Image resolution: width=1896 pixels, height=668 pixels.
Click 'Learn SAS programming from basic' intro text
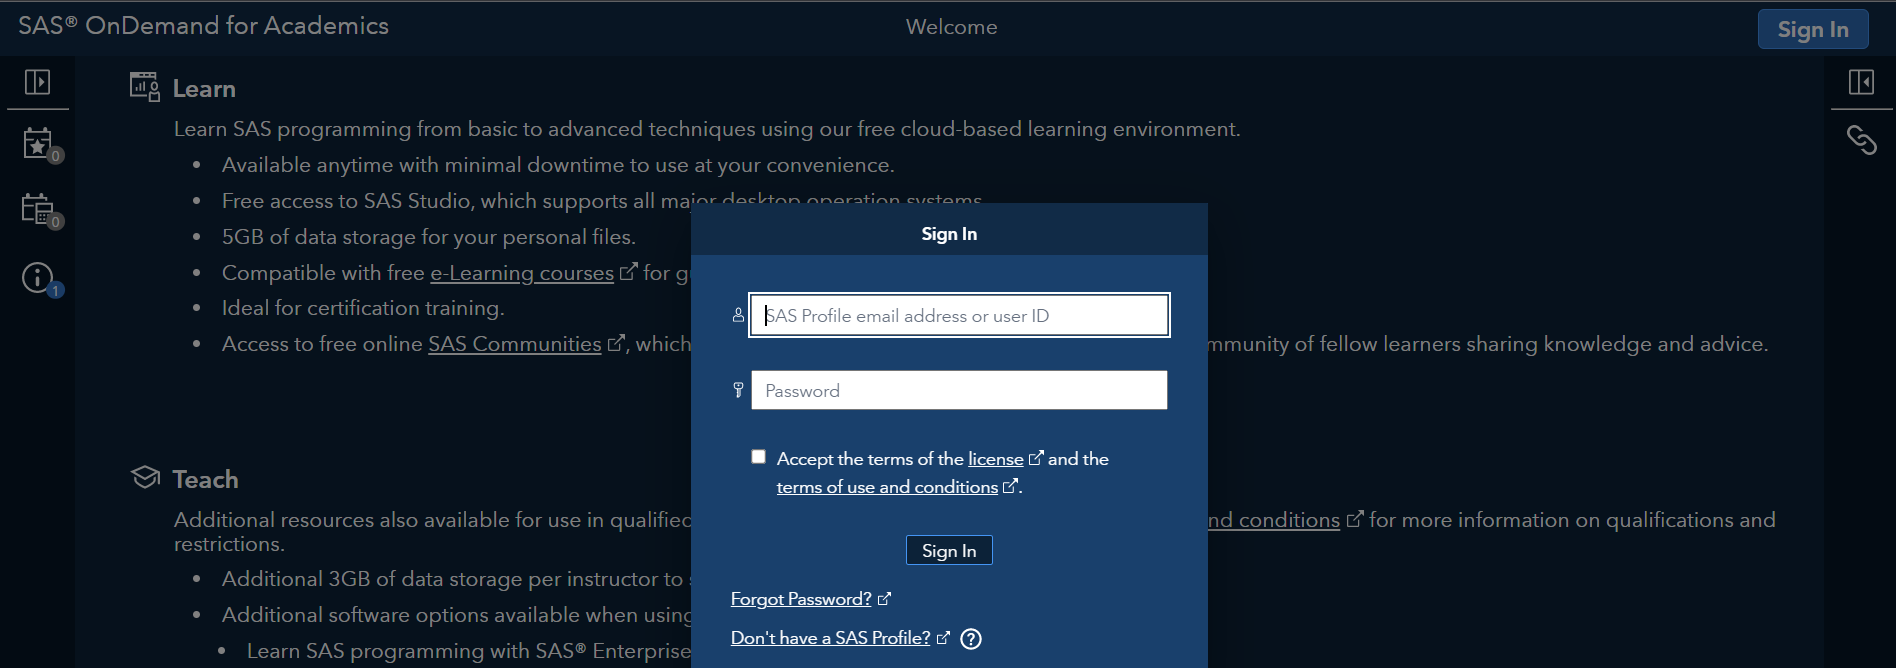point(707,129)
